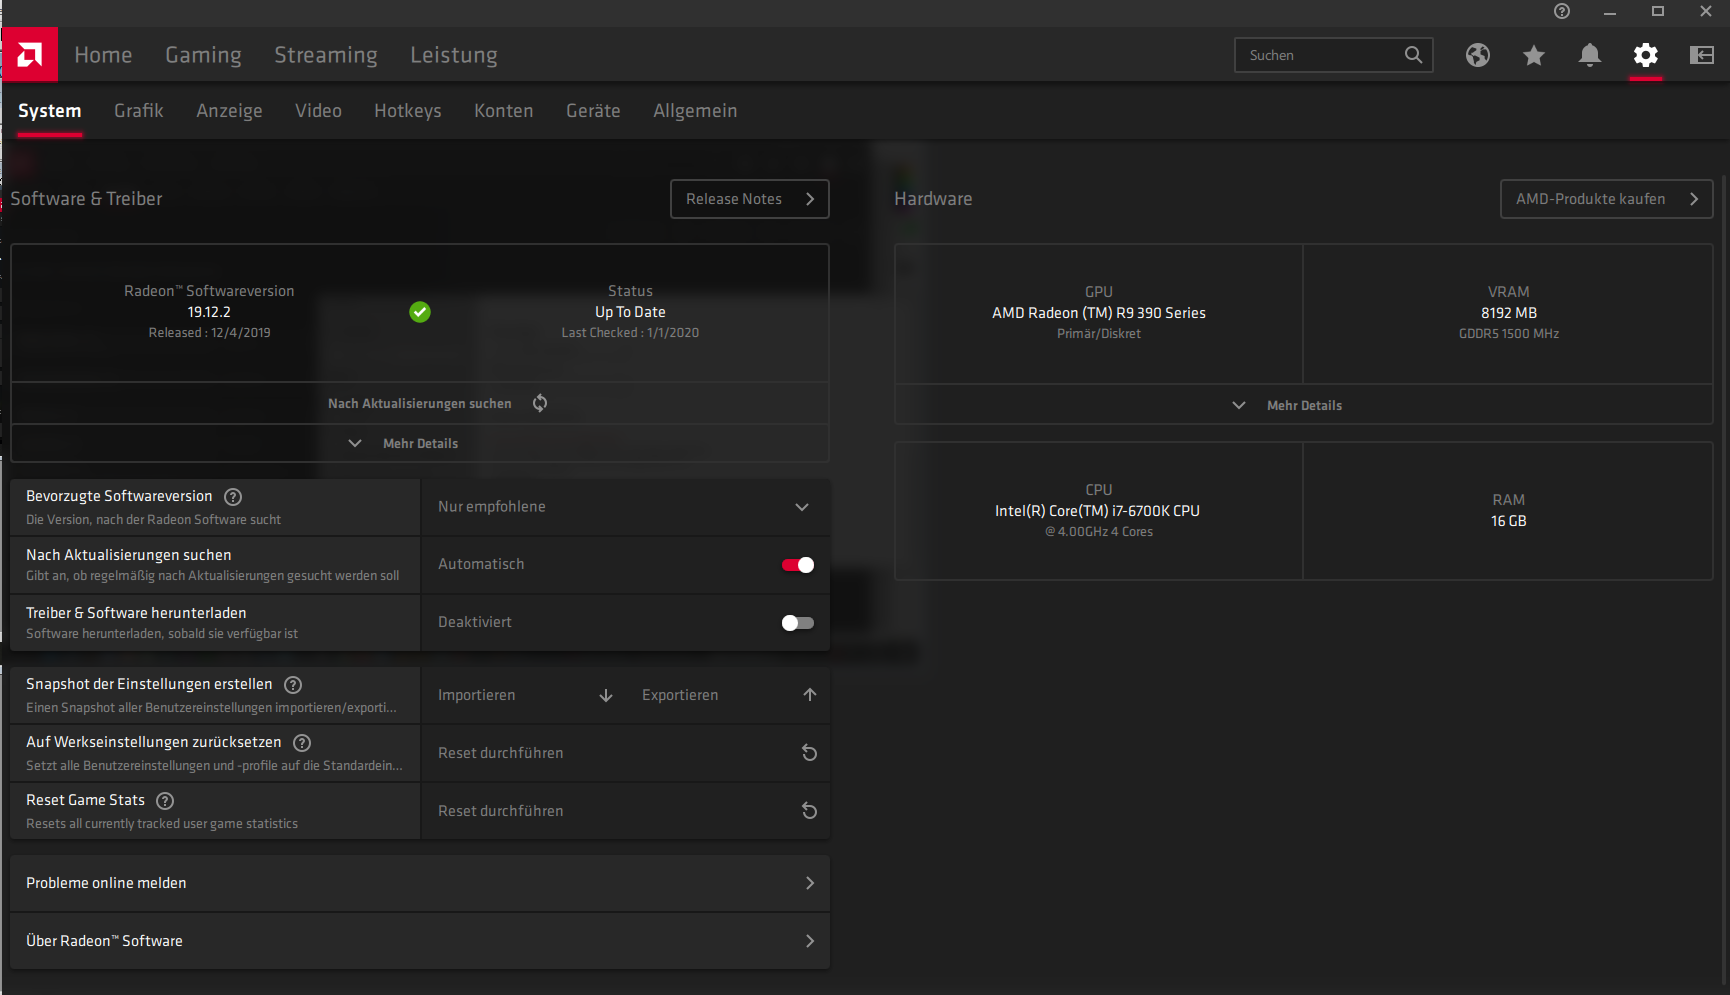
Task: Click the refresh icon beside Nach Aktualisierungen suchen
Action: coord(540,403)
